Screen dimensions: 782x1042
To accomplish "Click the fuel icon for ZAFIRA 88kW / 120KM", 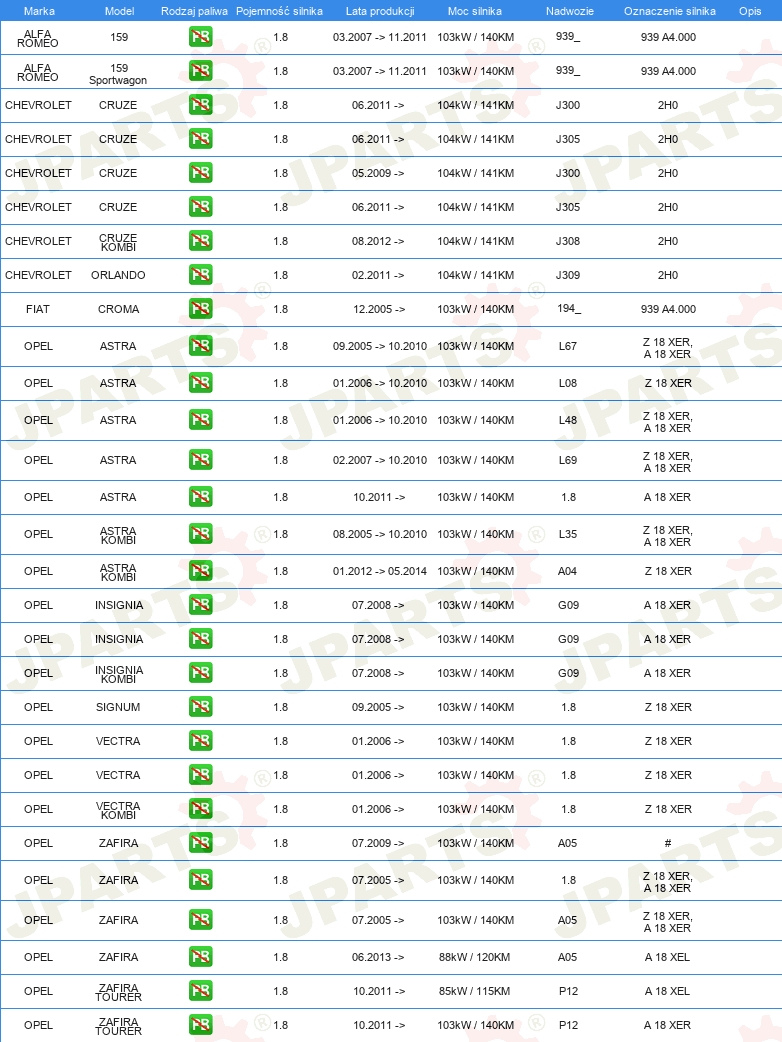I will pos(201,957).
